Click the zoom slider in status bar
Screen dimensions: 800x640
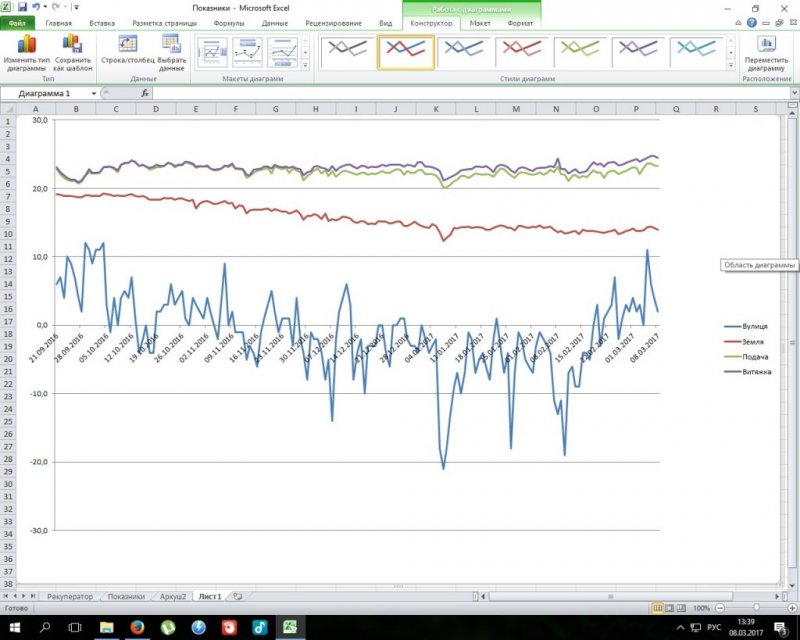coord(757,608)
